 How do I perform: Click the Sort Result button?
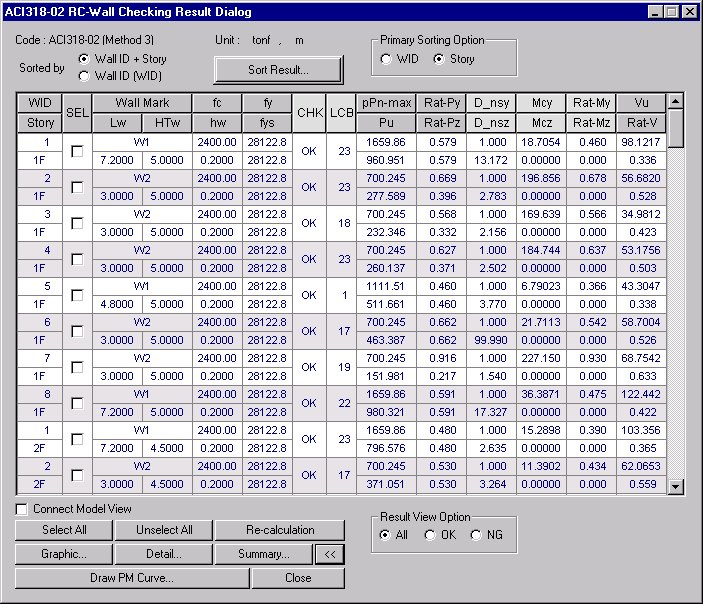pyautogui.click(x=278, y=70)
